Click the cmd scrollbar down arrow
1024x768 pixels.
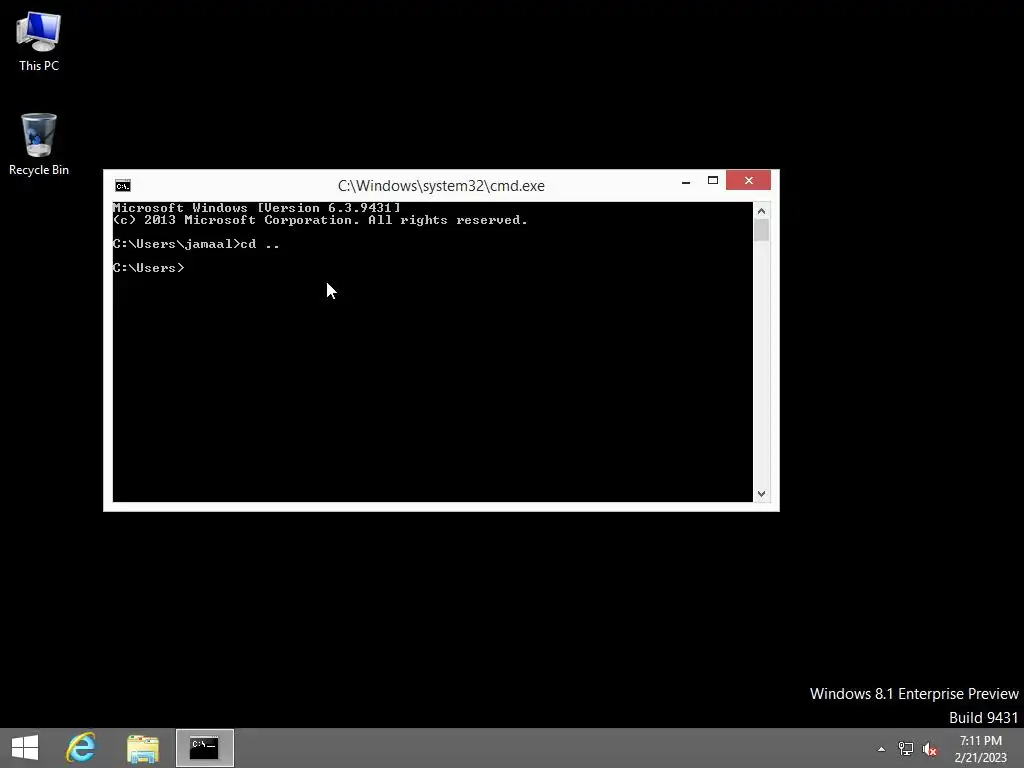pos(761,494)
